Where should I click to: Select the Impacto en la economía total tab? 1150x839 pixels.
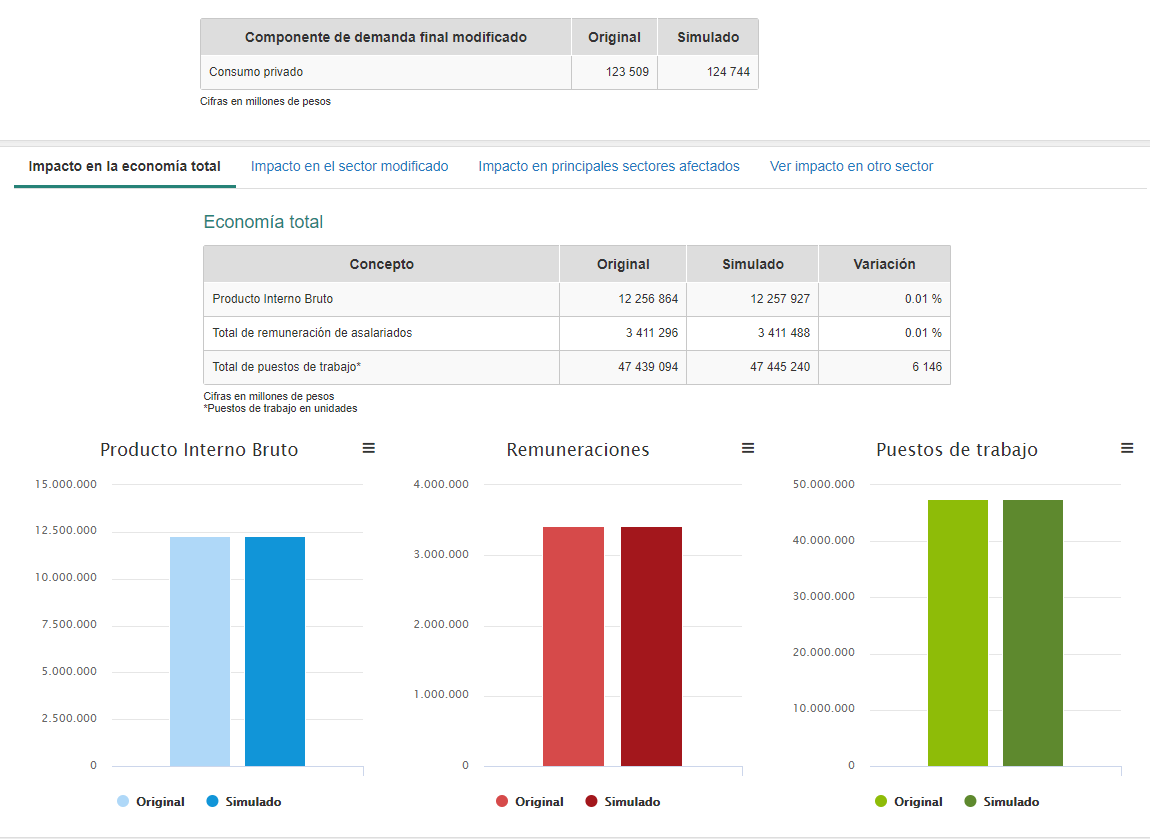125,167
